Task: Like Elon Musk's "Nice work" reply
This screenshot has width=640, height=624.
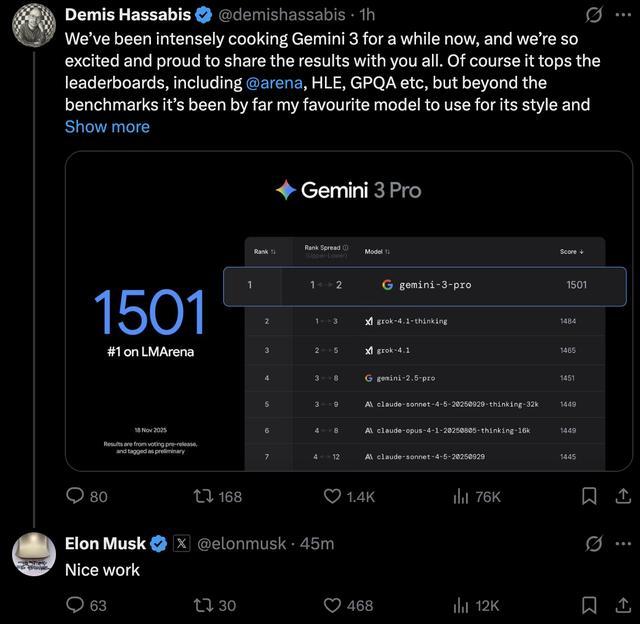Action: click(x=334, y=604)
